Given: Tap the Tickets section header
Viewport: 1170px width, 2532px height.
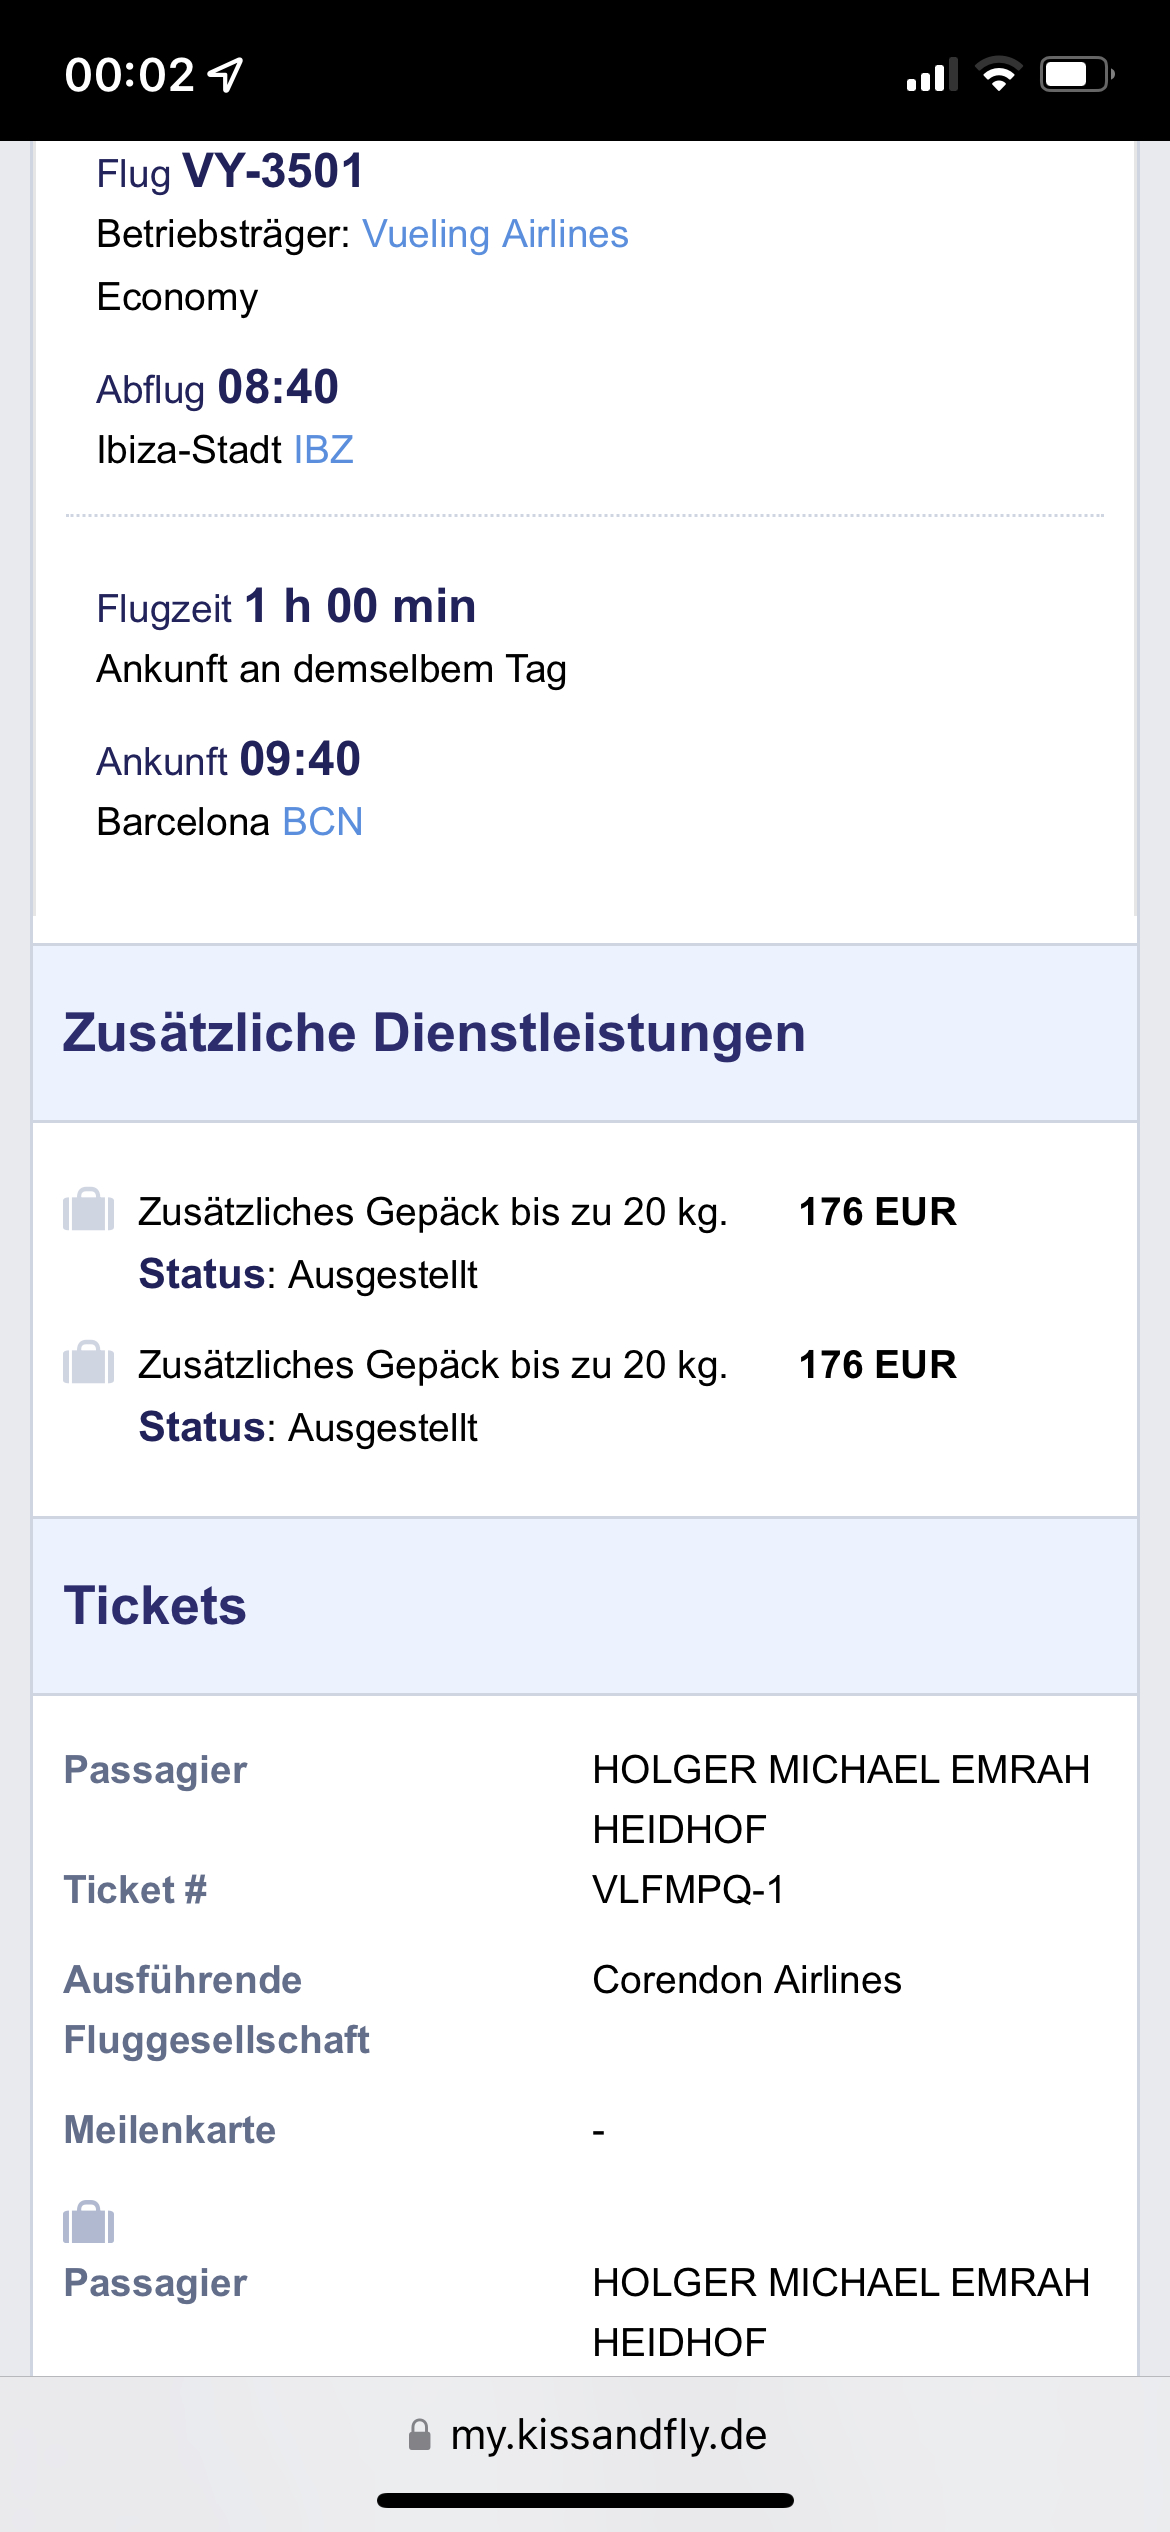Looking at the screenshot, I should (x=155, y=1606).
